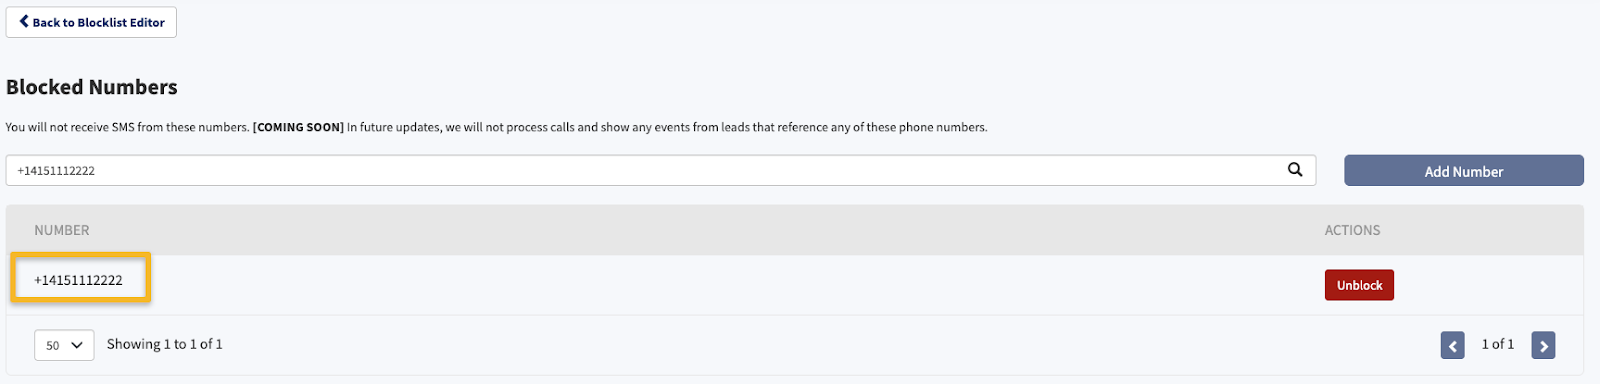The image size is (1600, 384).
Task: Focus the phone number search field
Action: 660,170
